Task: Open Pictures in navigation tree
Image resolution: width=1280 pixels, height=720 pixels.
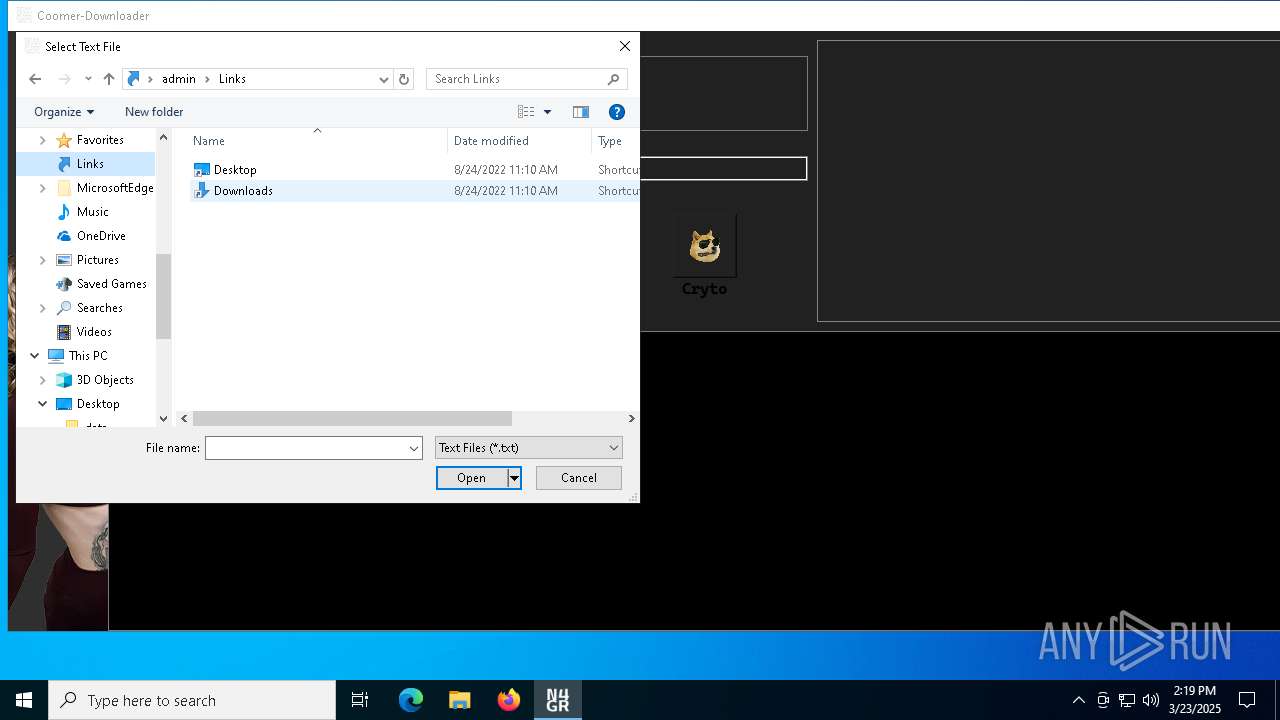Action: [x=97, y=260]
